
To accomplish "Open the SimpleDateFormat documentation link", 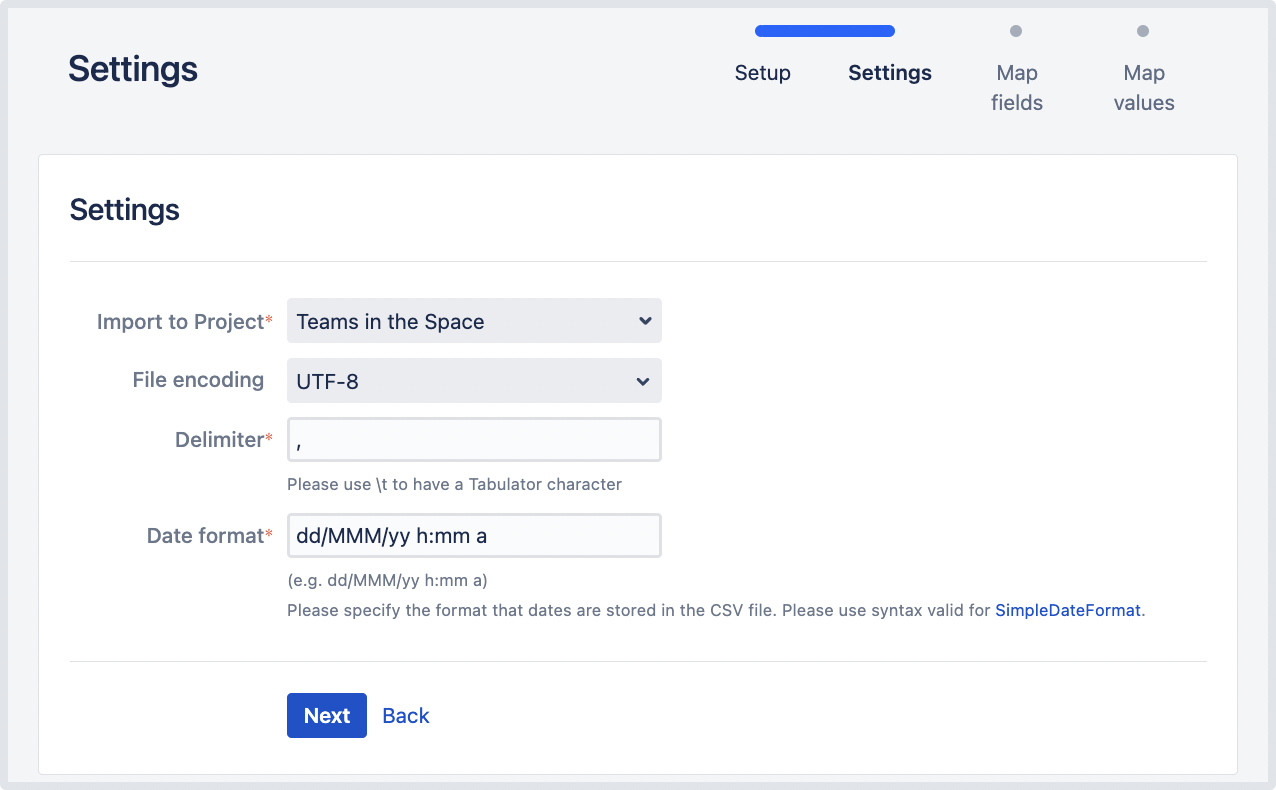I will (1067, 610).
